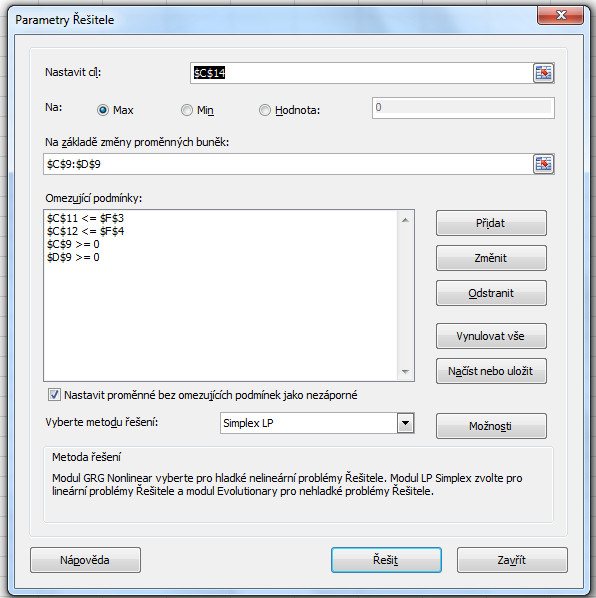Toggle non-negative variables checkbox

tap(54, 394)
